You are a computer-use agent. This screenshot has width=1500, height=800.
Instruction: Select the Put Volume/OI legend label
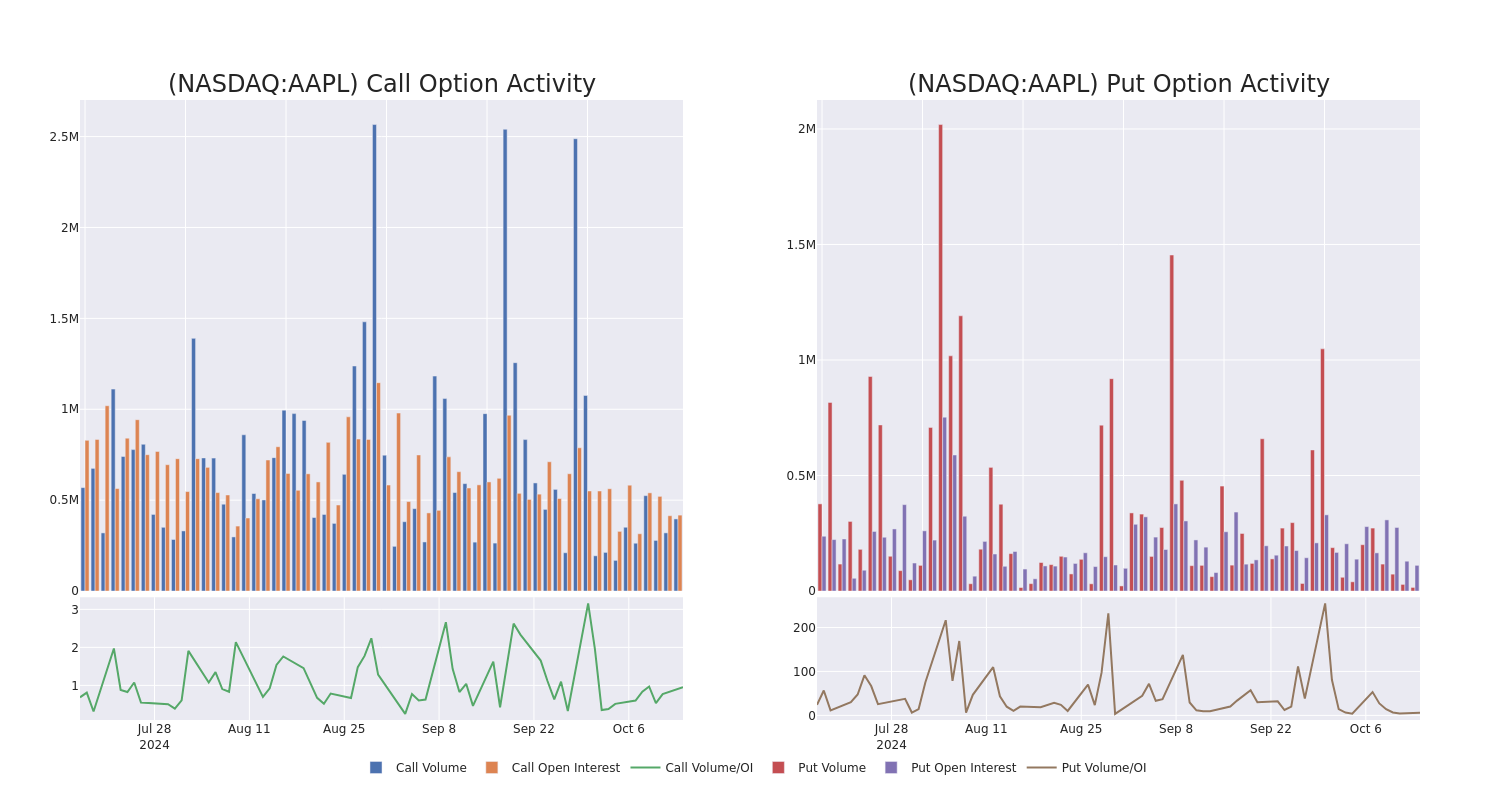click(1104, 768)
